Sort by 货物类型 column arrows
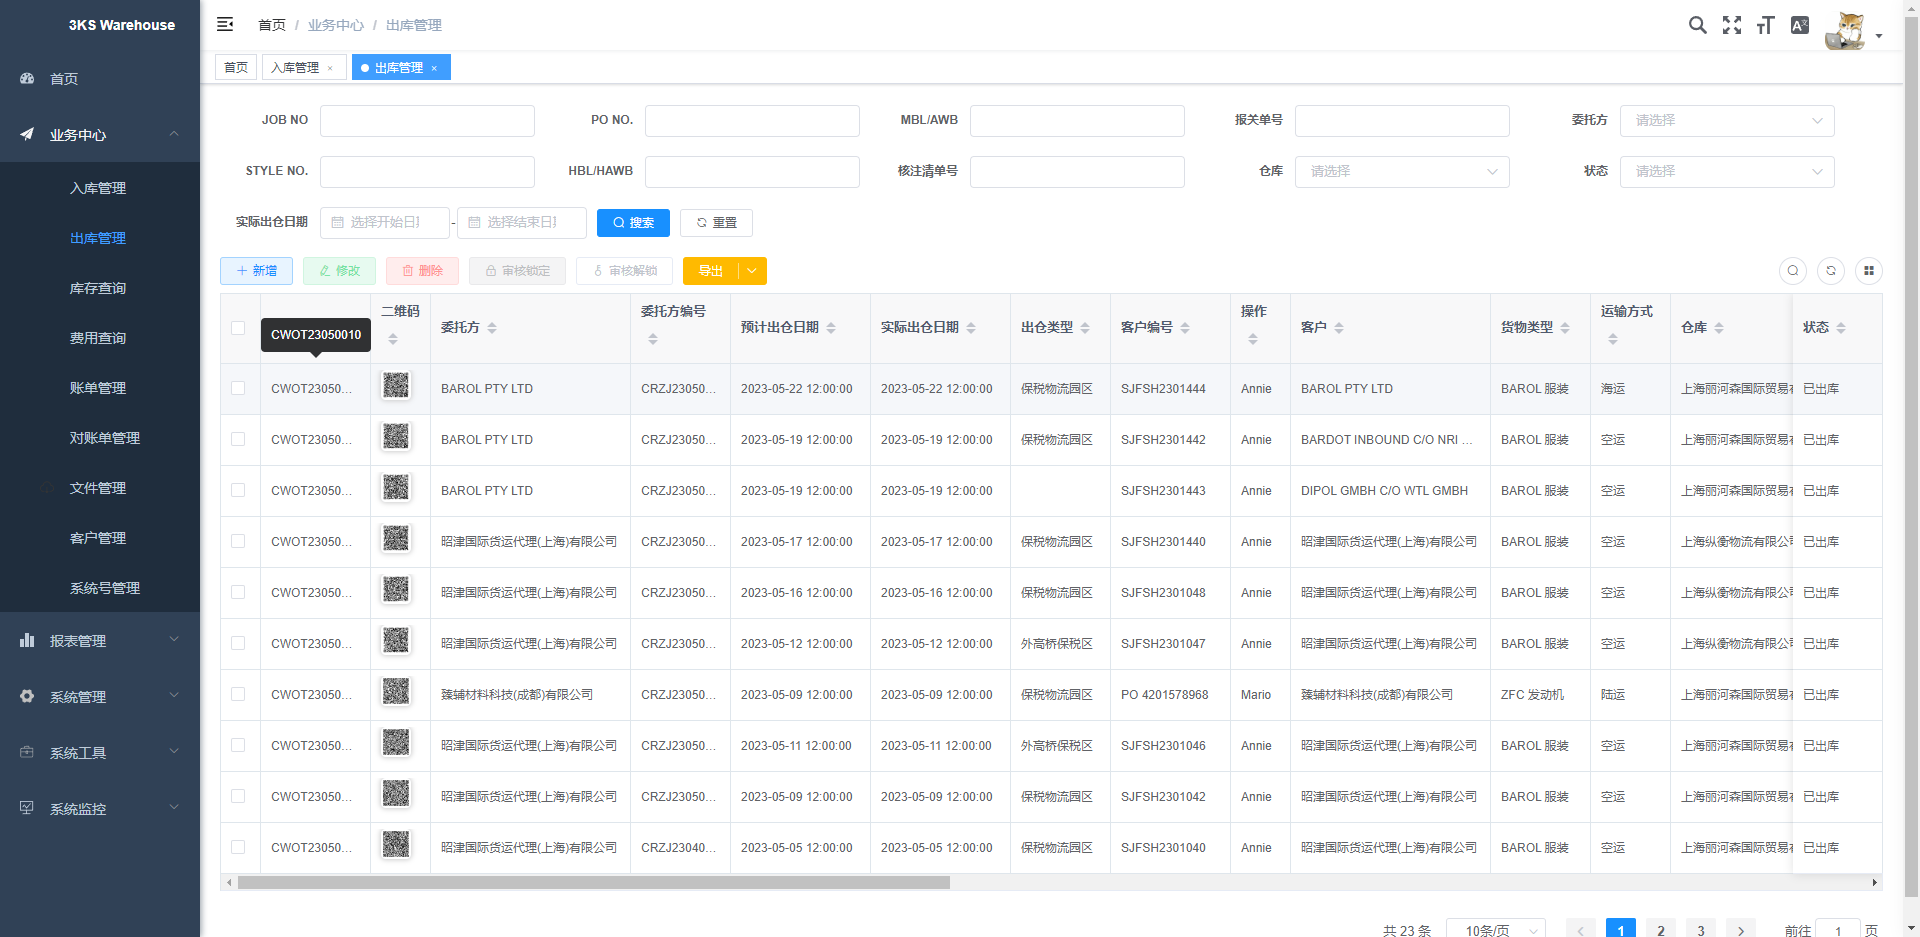This screenshot has height=937, width=1920. (1565, 328)
